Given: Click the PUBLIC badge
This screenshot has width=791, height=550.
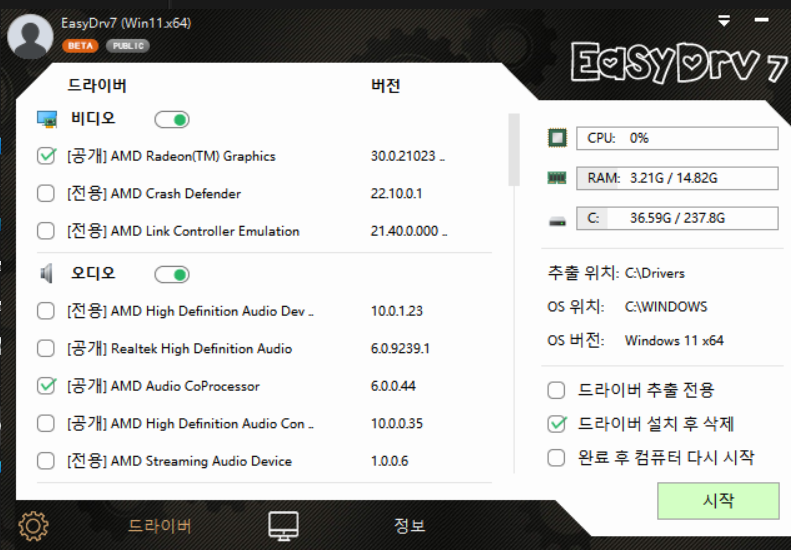Looking at the screenshot, I should click(128, 46).
